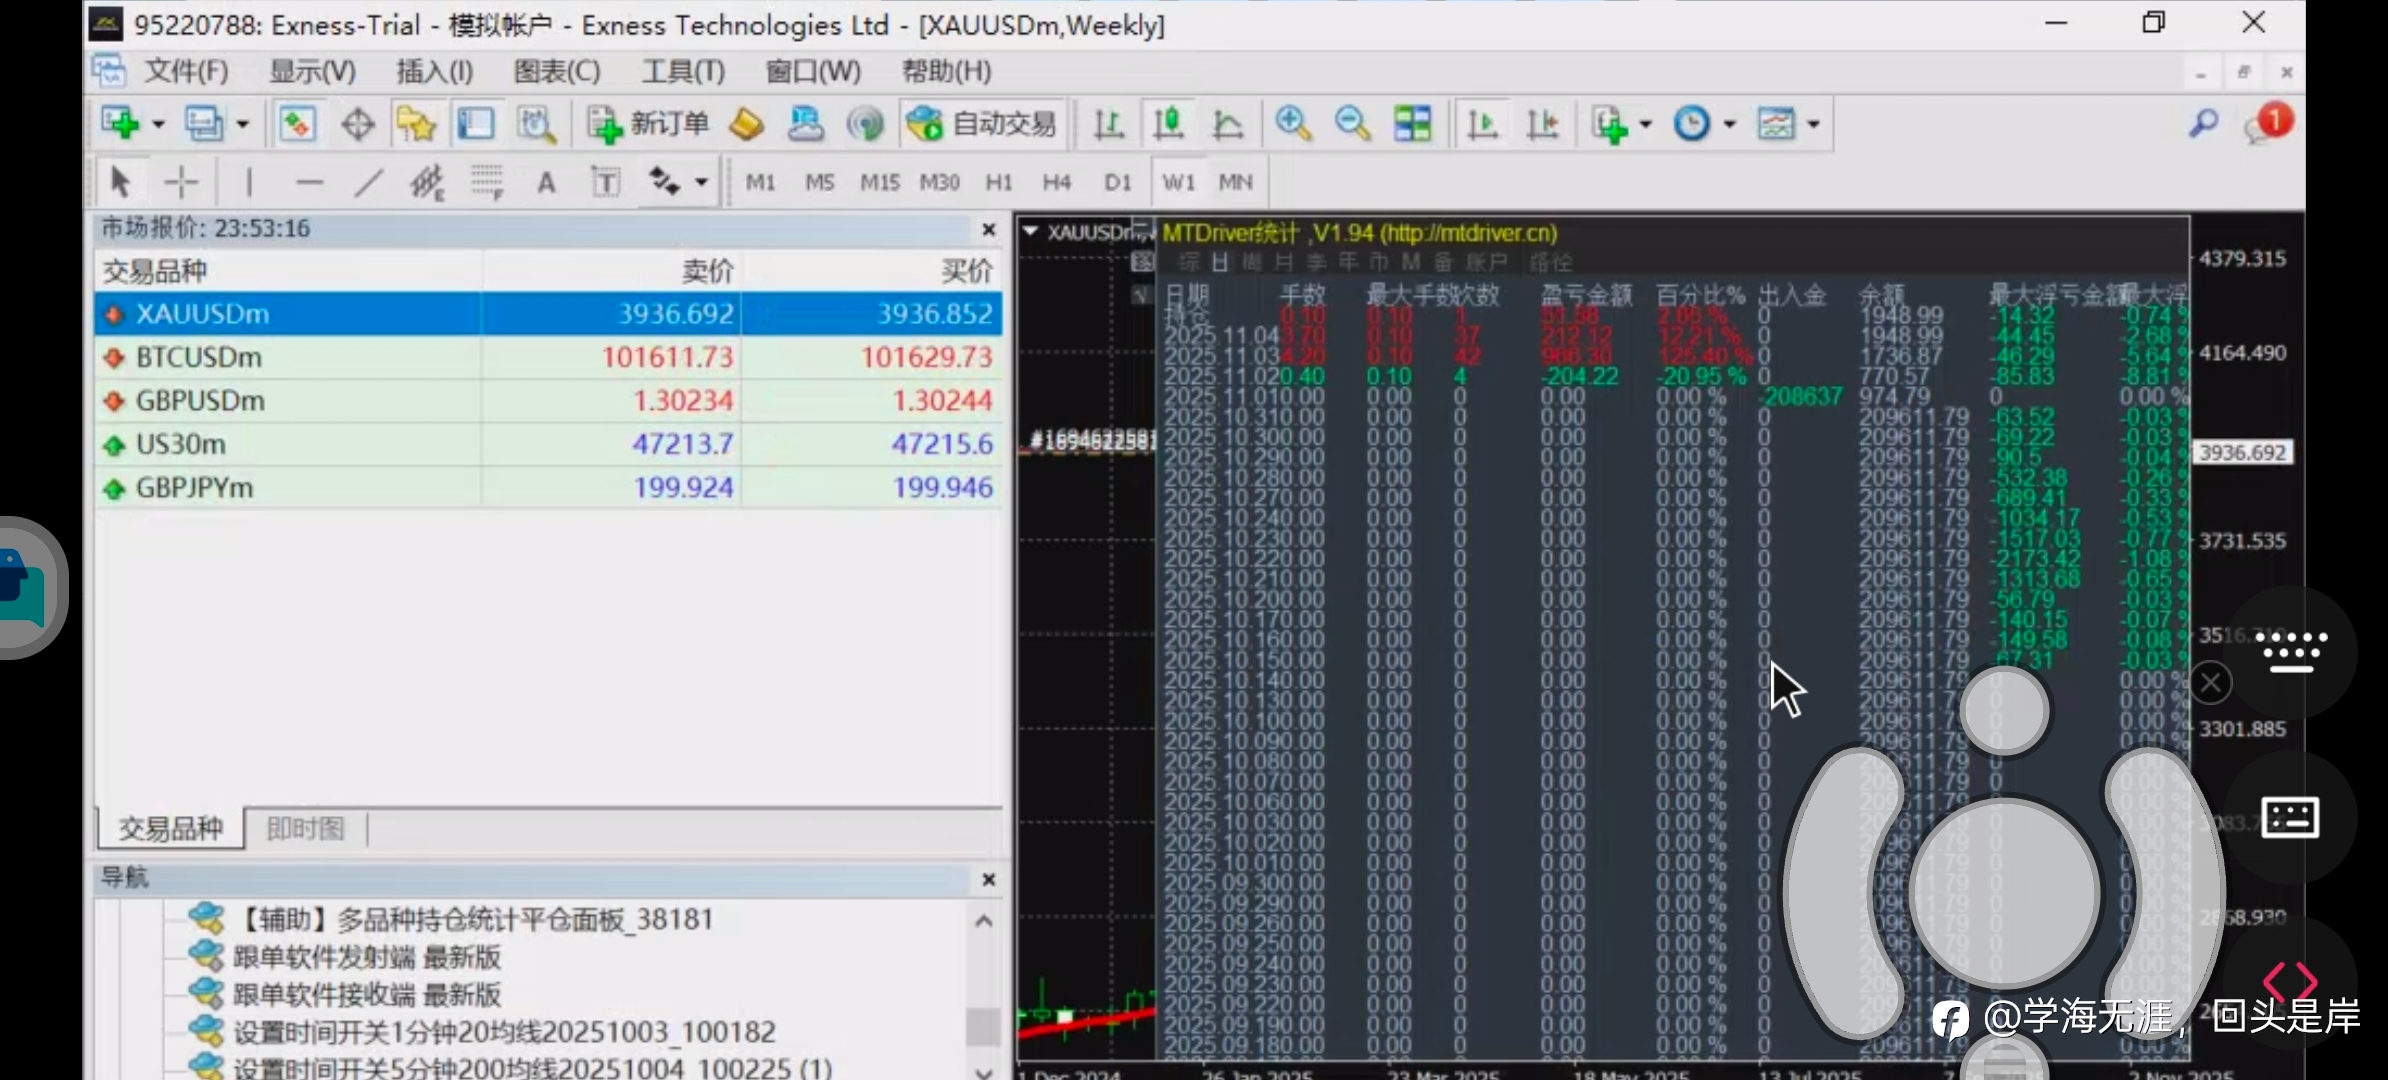Click the search magnifier in toolbar
The height and width of the screenshot is (1080, 2388).
point(2203,124)
